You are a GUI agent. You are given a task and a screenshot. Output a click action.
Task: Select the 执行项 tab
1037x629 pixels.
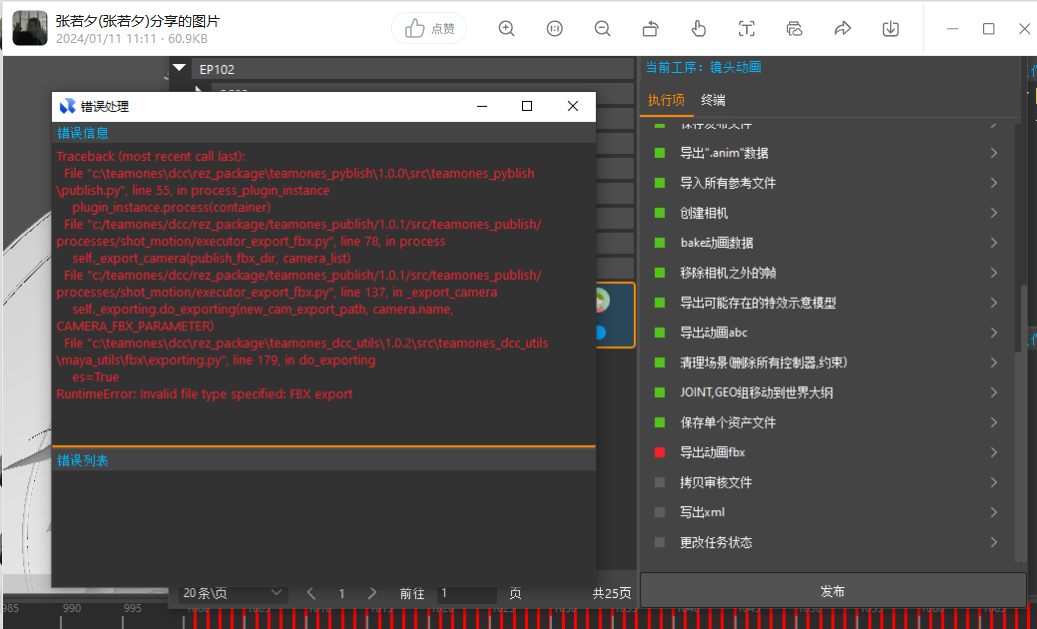(x=666, y=100)
